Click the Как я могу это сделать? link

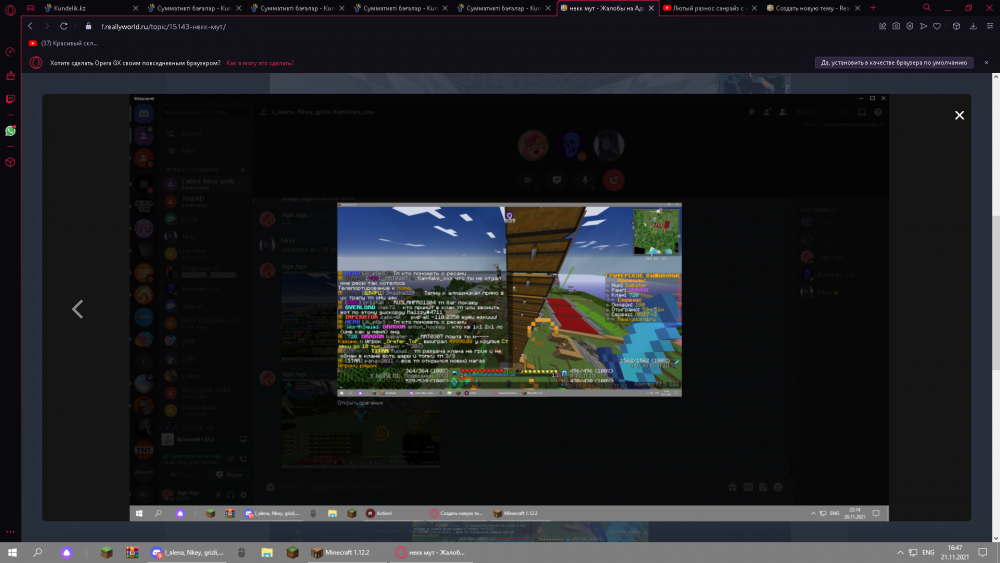click(260, 63)
